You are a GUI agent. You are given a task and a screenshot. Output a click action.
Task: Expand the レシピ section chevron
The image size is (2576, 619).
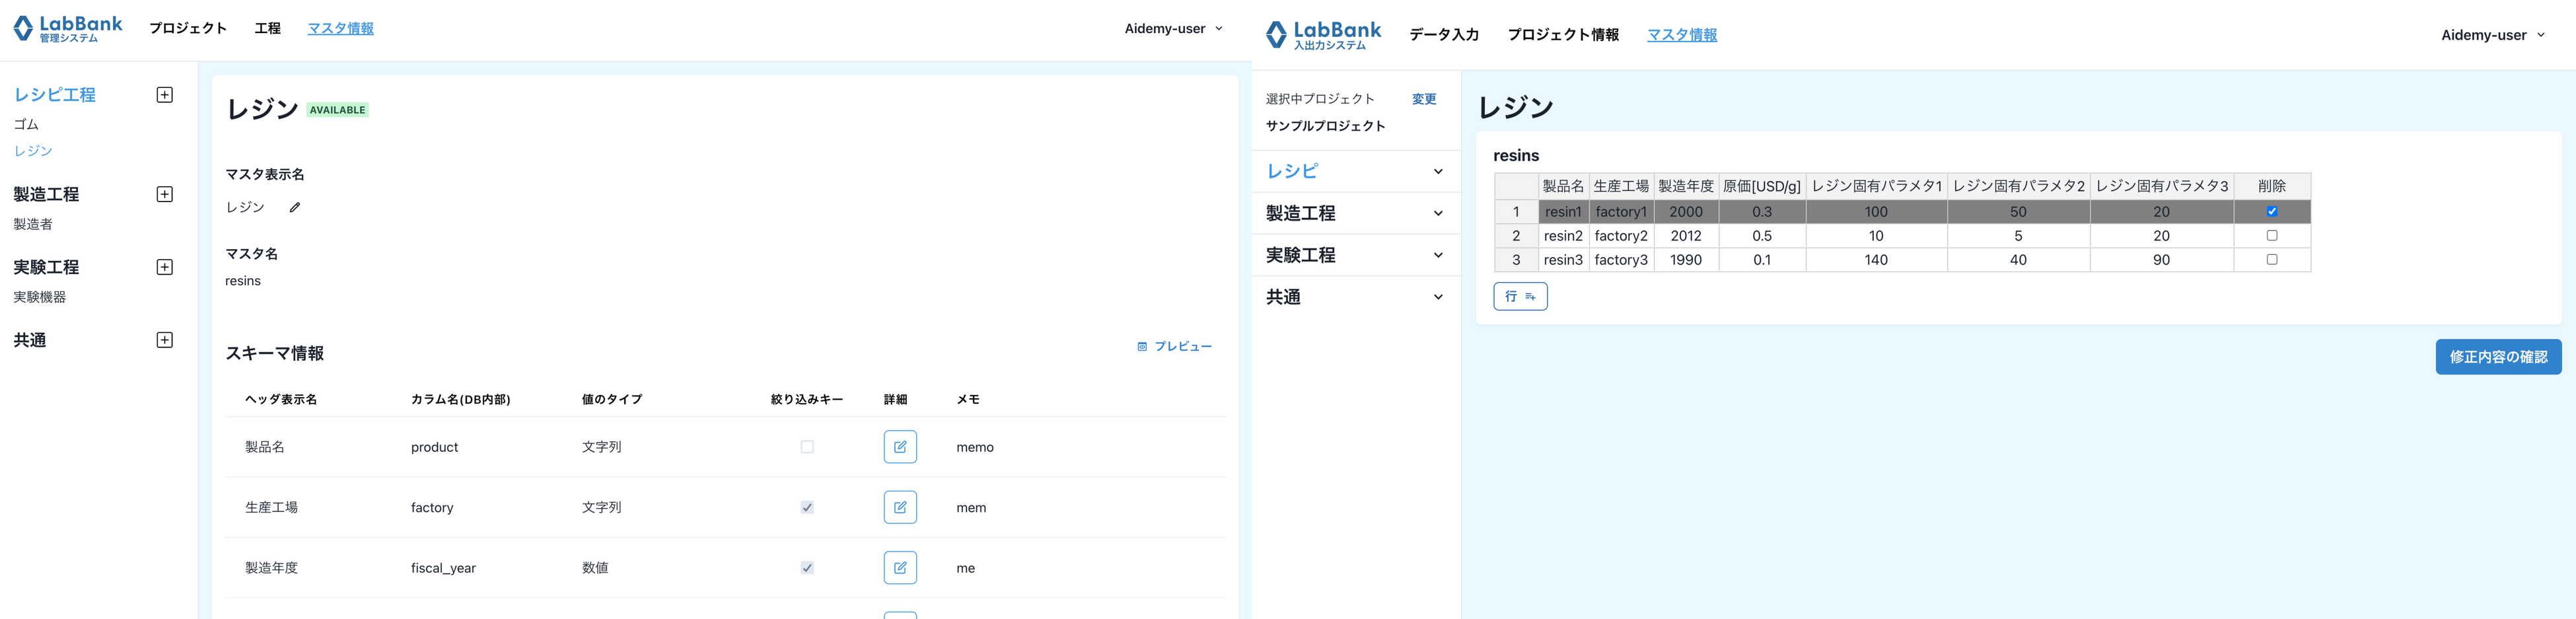point(1438,171)
